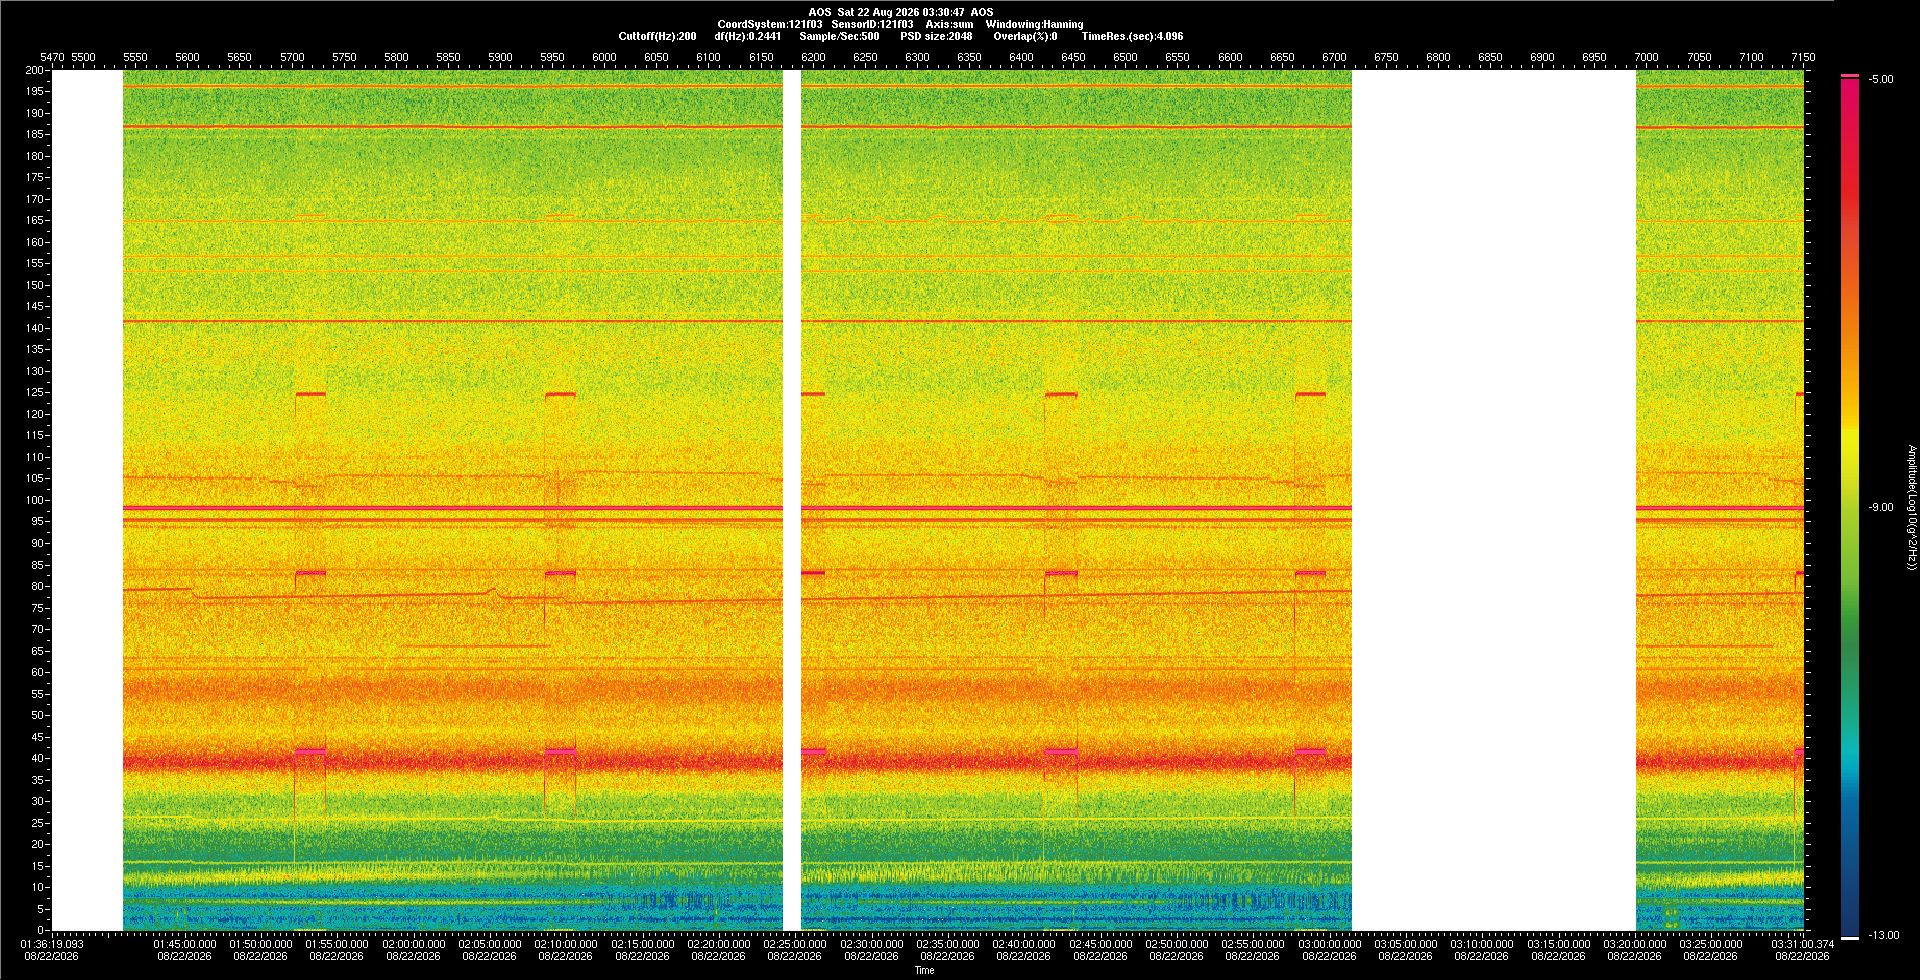This screenshot has height=980, width=1920.
Task: Select the 02:00:00.000 time axis tick label
Action: 413,943
